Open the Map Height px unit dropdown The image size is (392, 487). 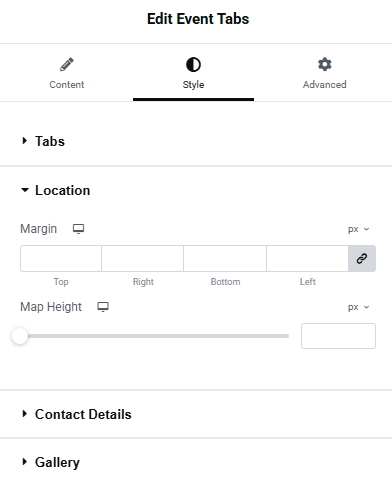point(359,307)
